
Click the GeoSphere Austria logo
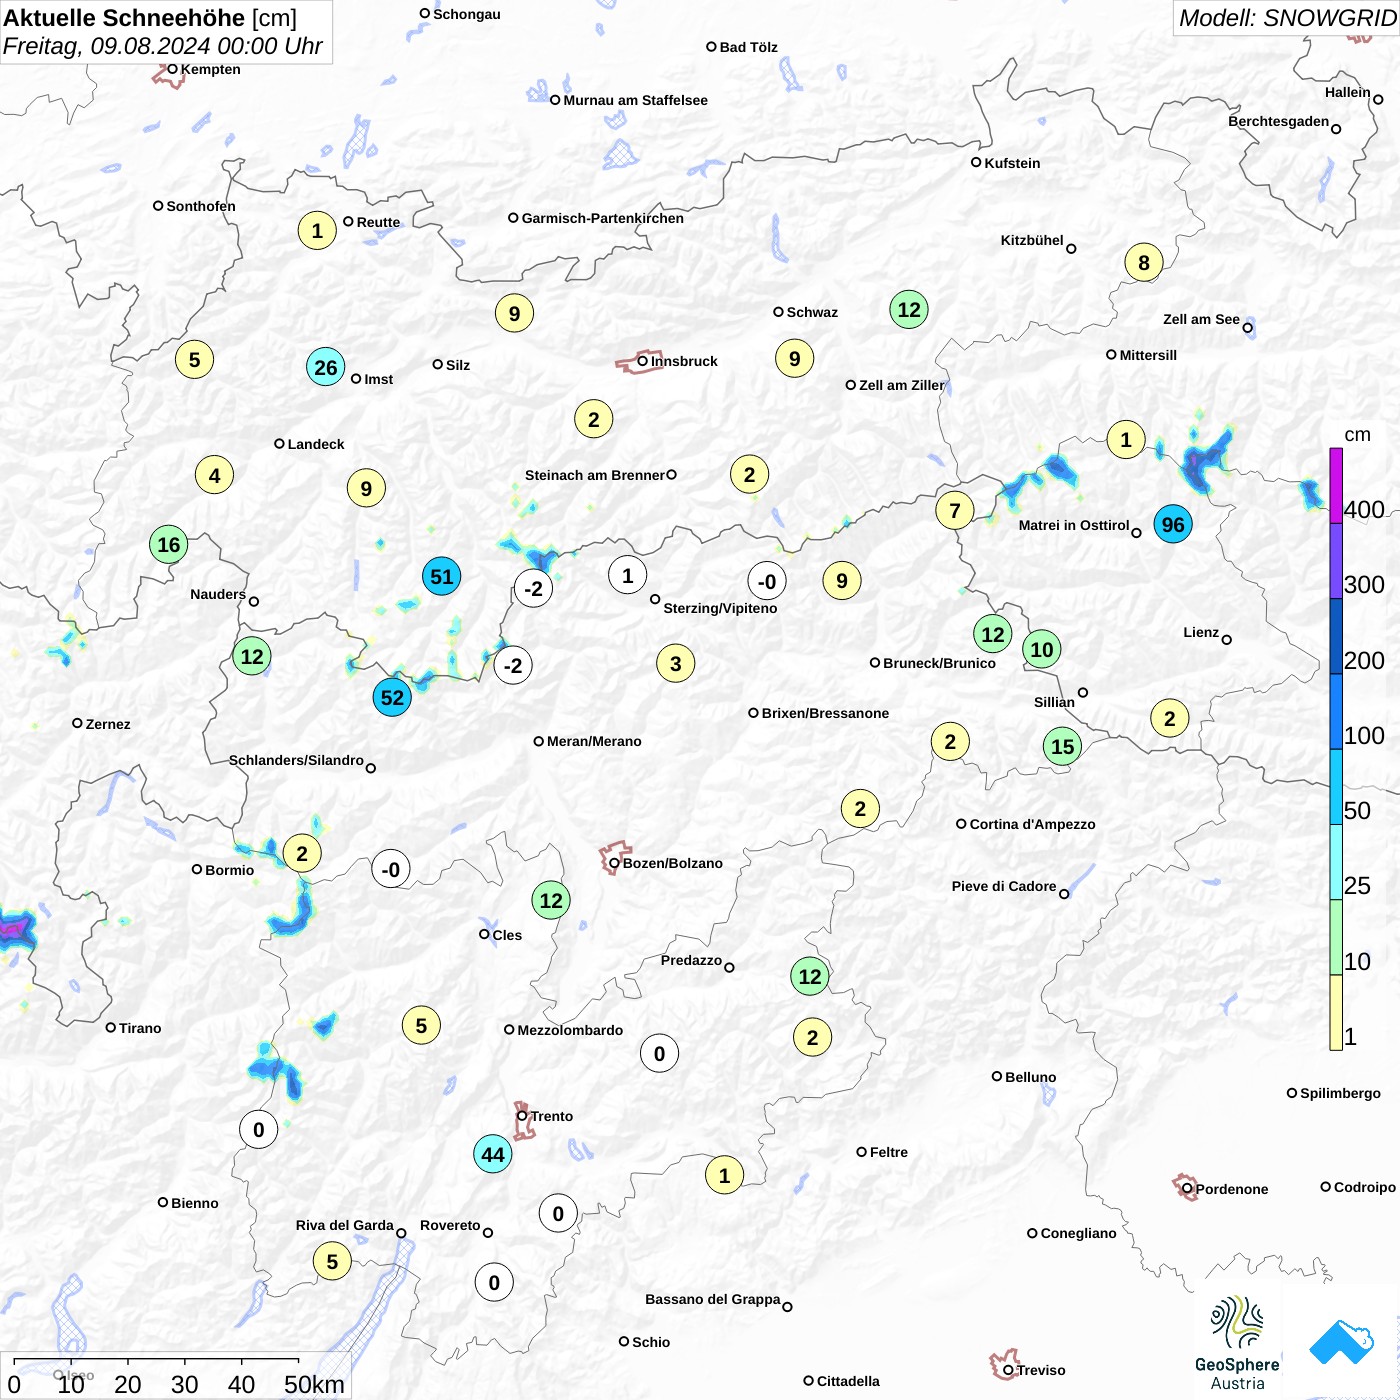click(1237, 1343)
